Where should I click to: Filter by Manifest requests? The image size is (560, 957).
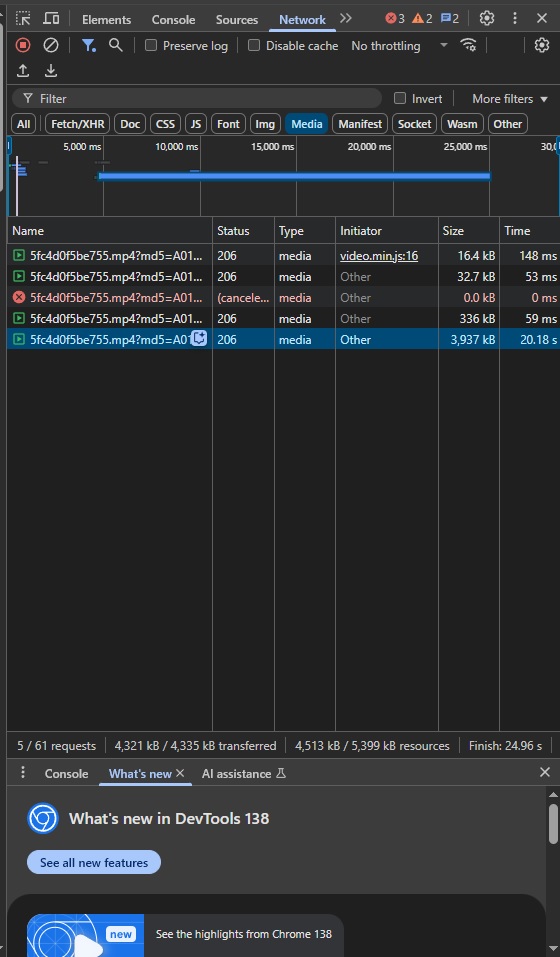coord(360,124)
